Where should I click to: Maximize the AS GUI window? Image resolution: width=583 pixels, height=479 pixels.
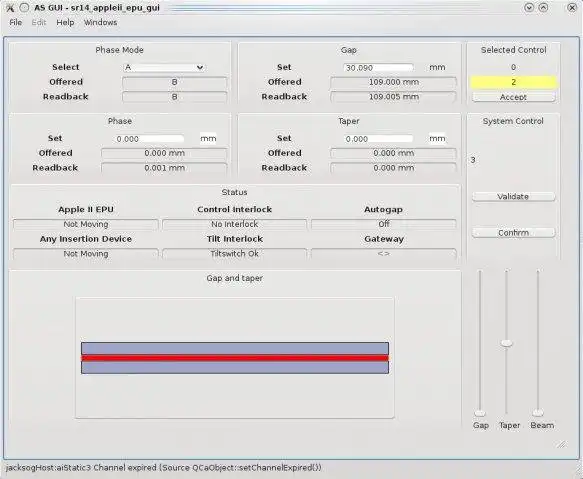(x=543, y=7)
